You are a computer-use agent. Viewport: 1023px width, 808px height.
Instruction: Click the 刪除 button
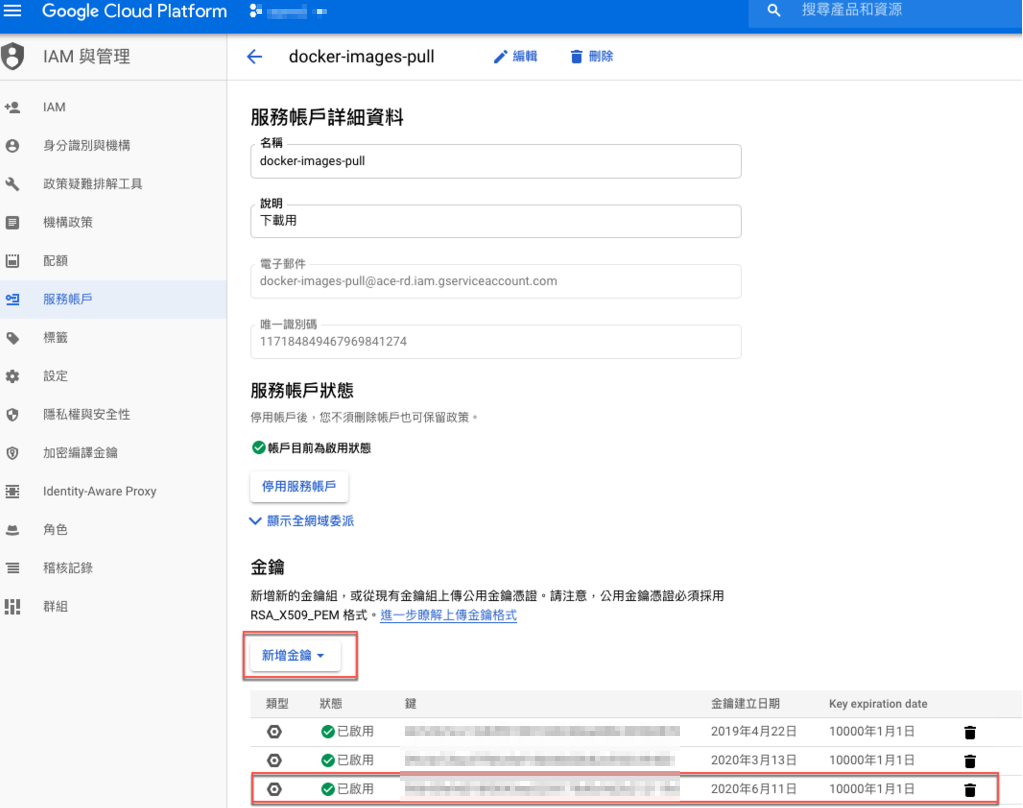click(x=592, y=57)
